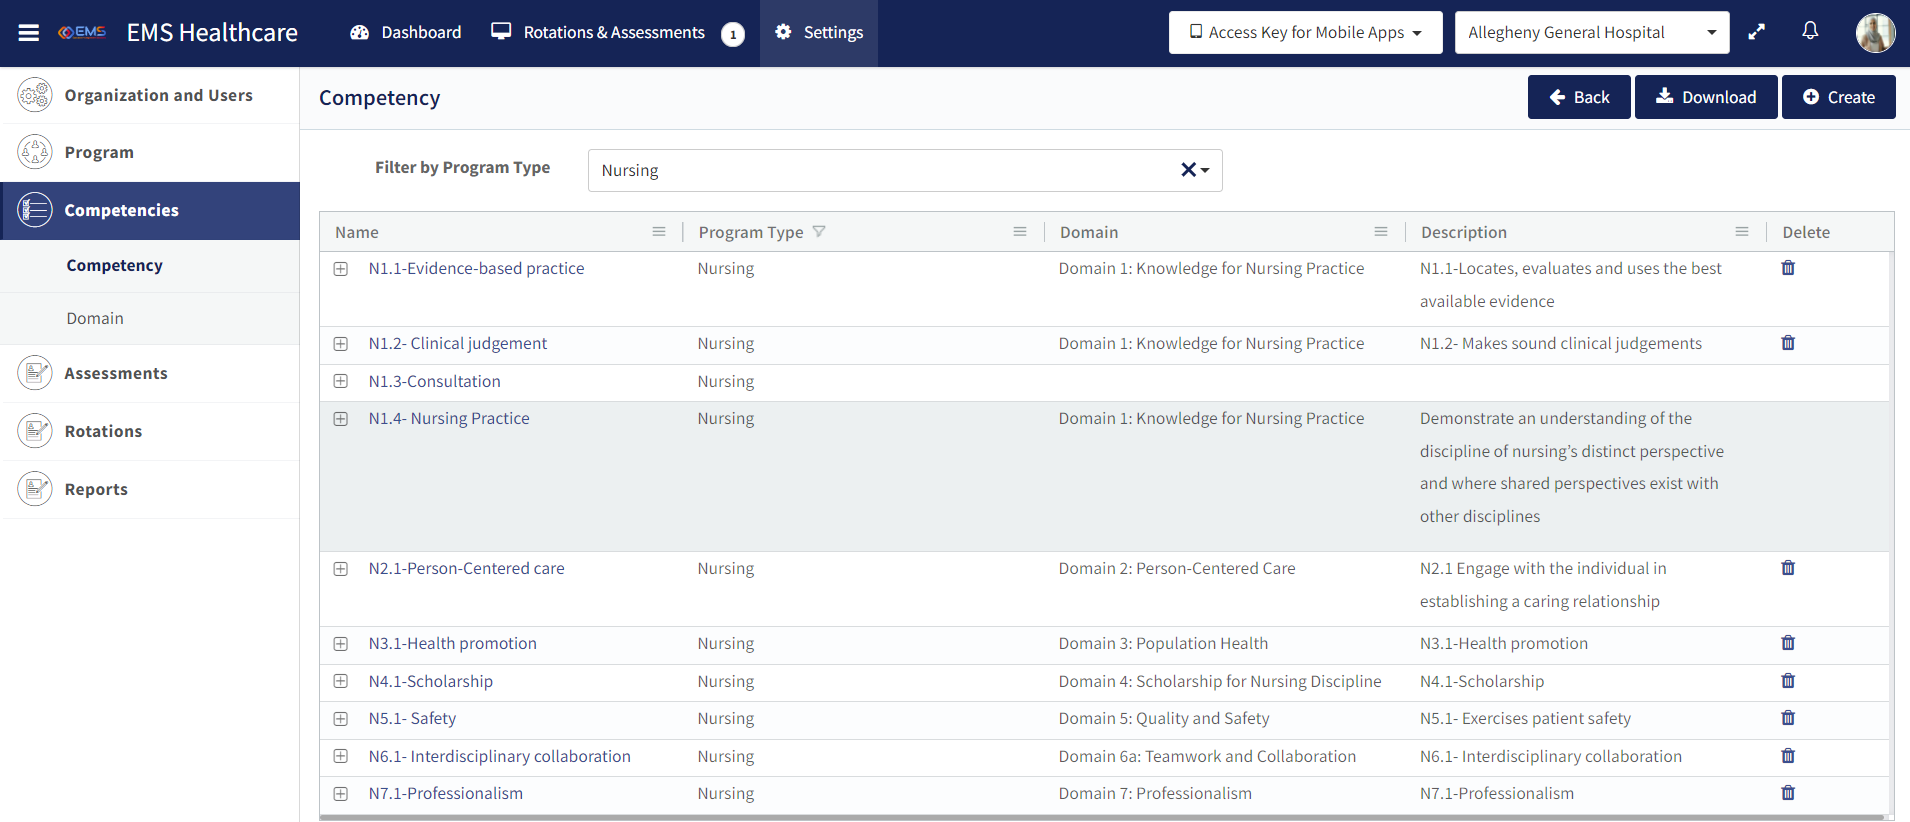This screenshot has width=1910, height=822.
Task: Open Access Key for Mobile Apps dropdown
Action: (1305, 33)
